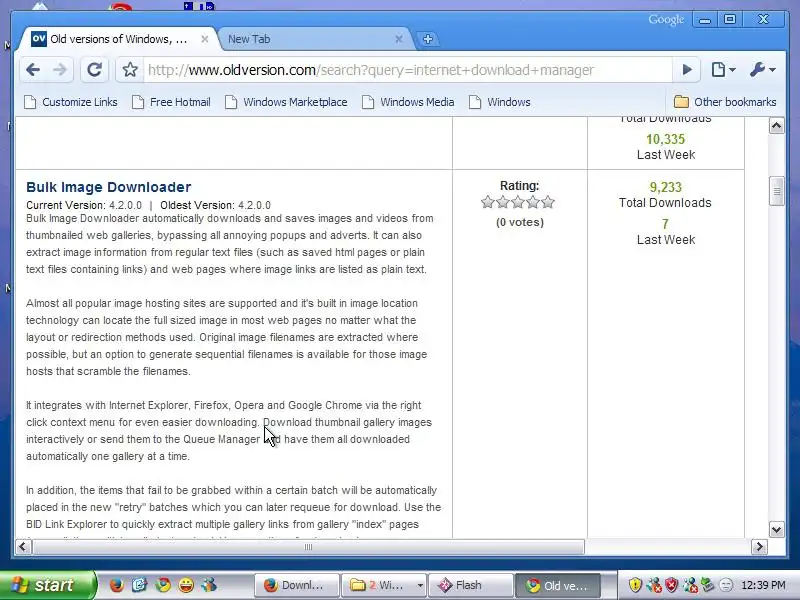800x600 pixels.
Task: Click the computer tray icon left of the grey smiley
Action: click(x=707, y=585)
